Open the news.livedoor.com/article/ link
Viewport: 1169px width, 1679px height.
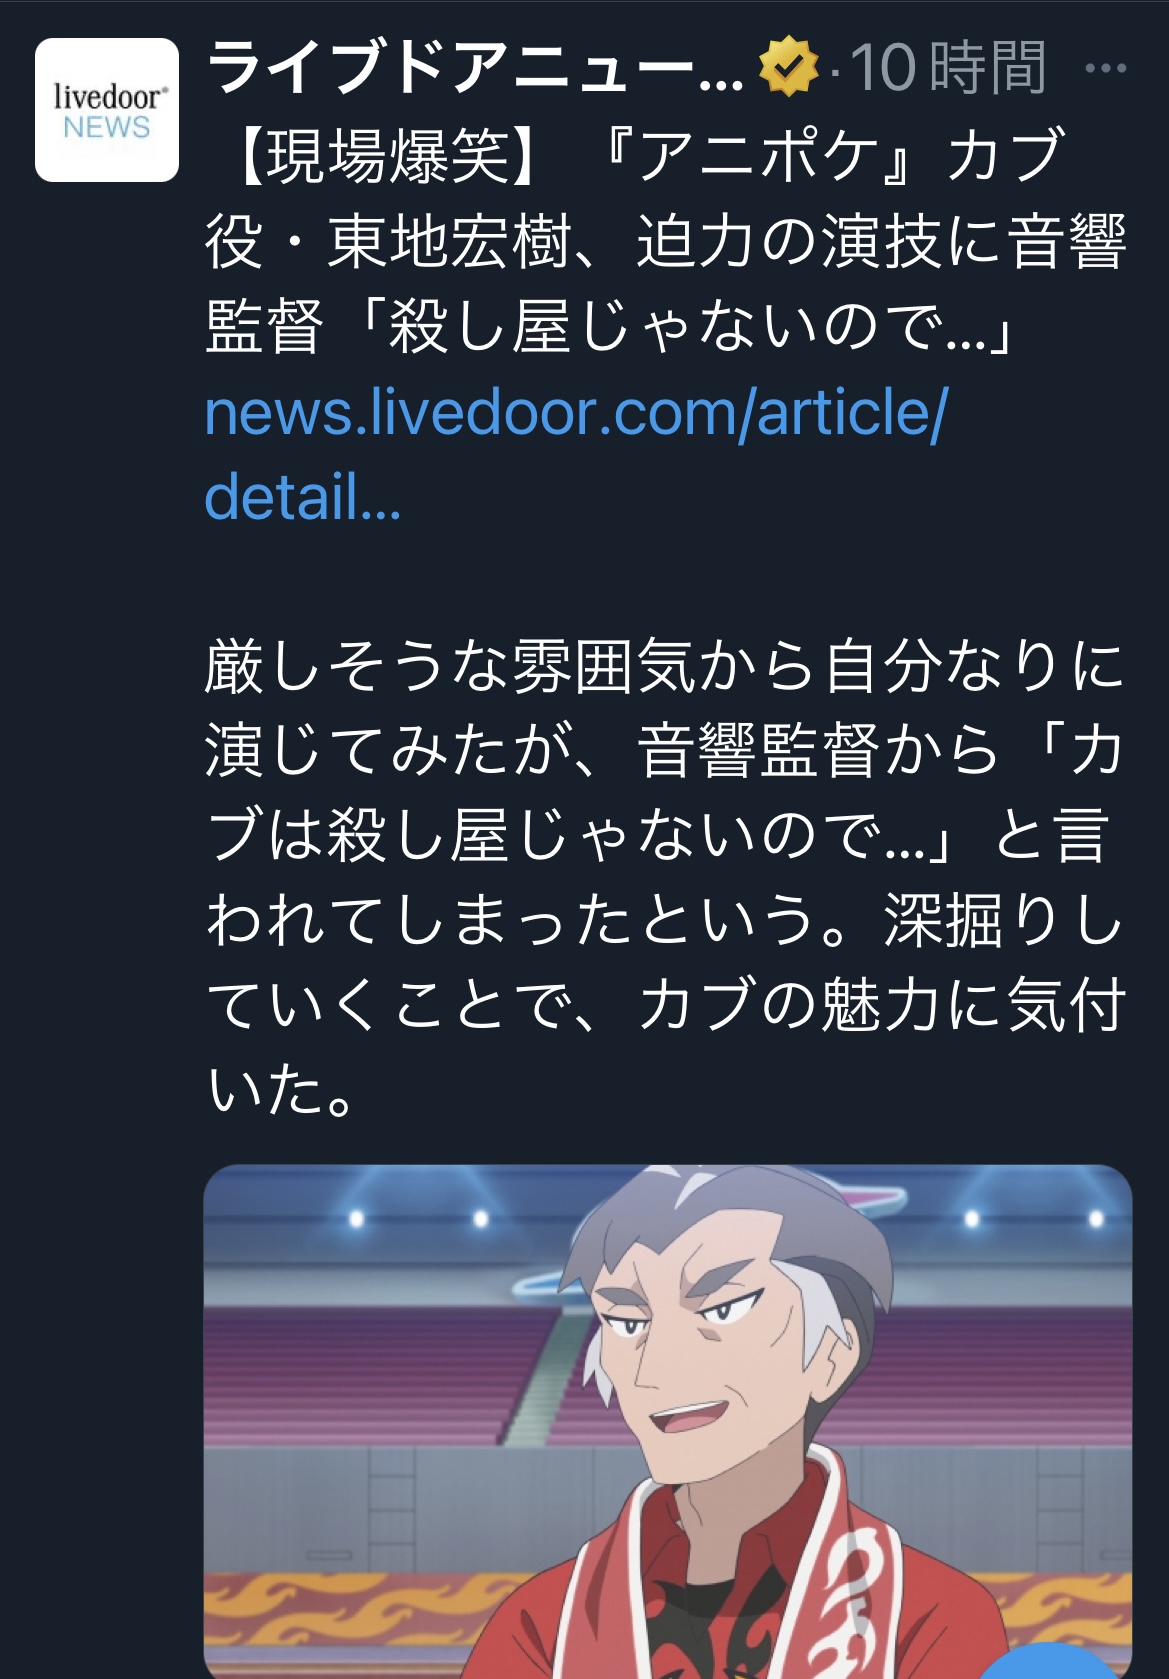click(x=576, y=413)
